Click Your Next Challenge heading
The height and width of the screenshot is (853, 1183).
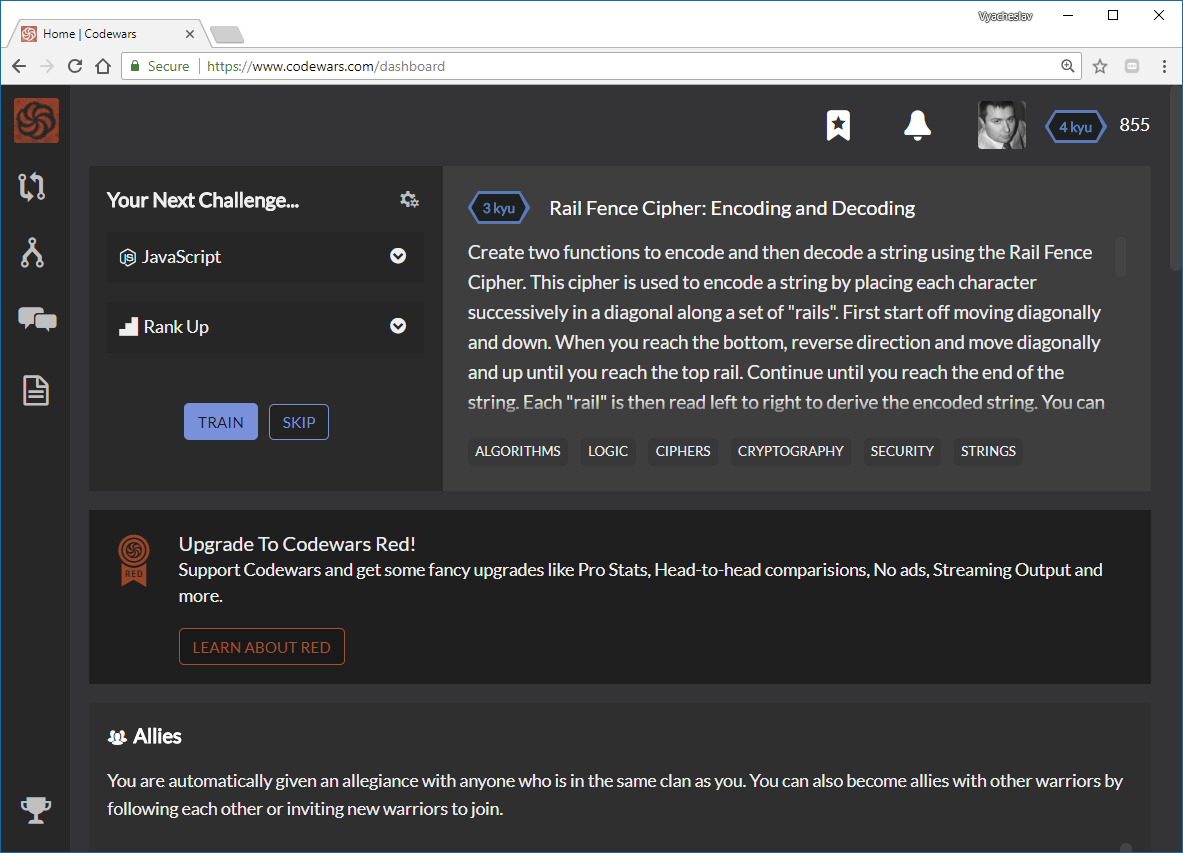coord(203,200)
